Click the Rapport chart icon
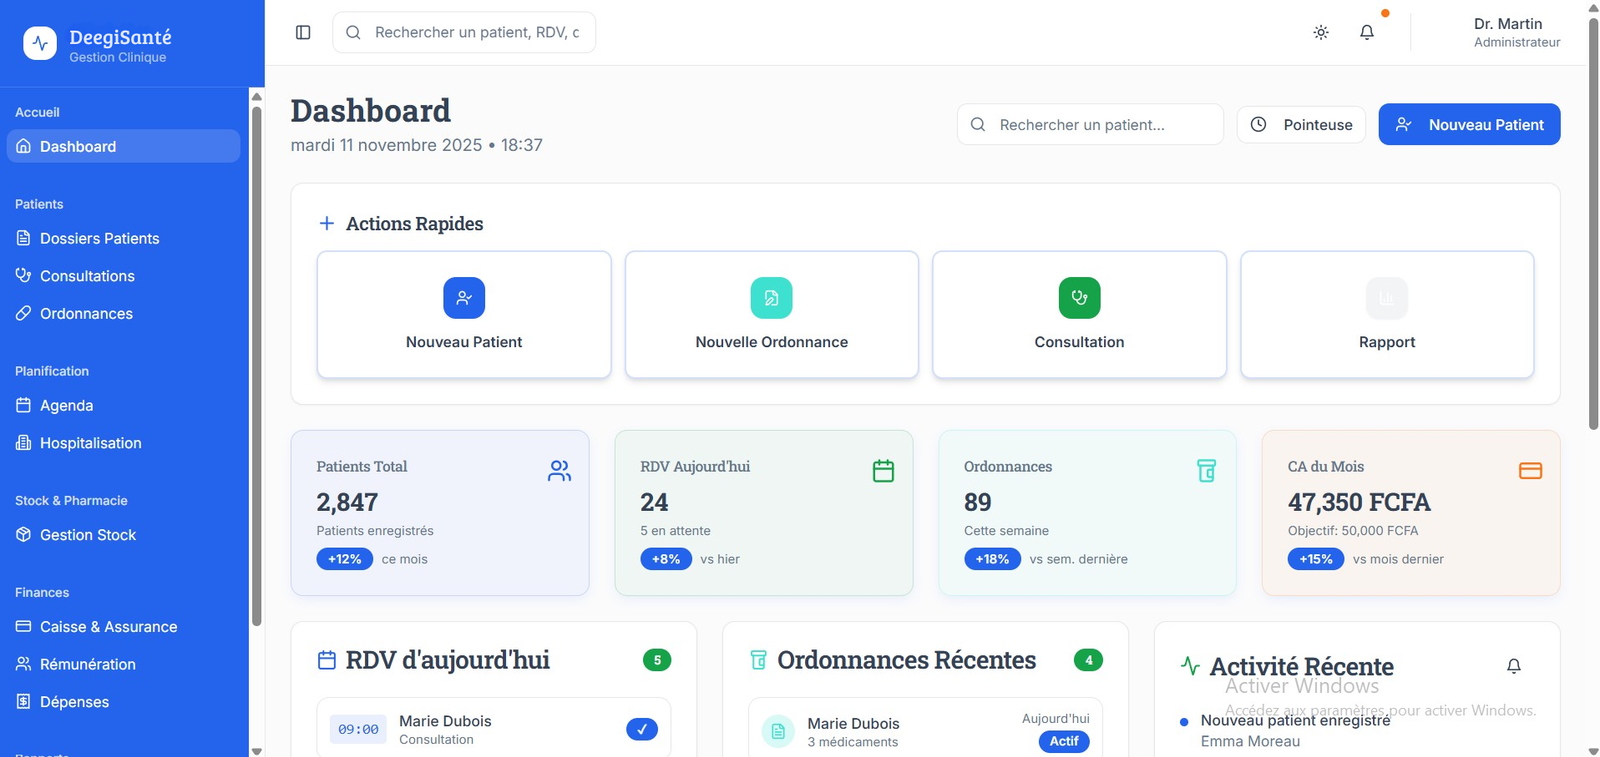 pyautogui.click(x=1386, y=298)
